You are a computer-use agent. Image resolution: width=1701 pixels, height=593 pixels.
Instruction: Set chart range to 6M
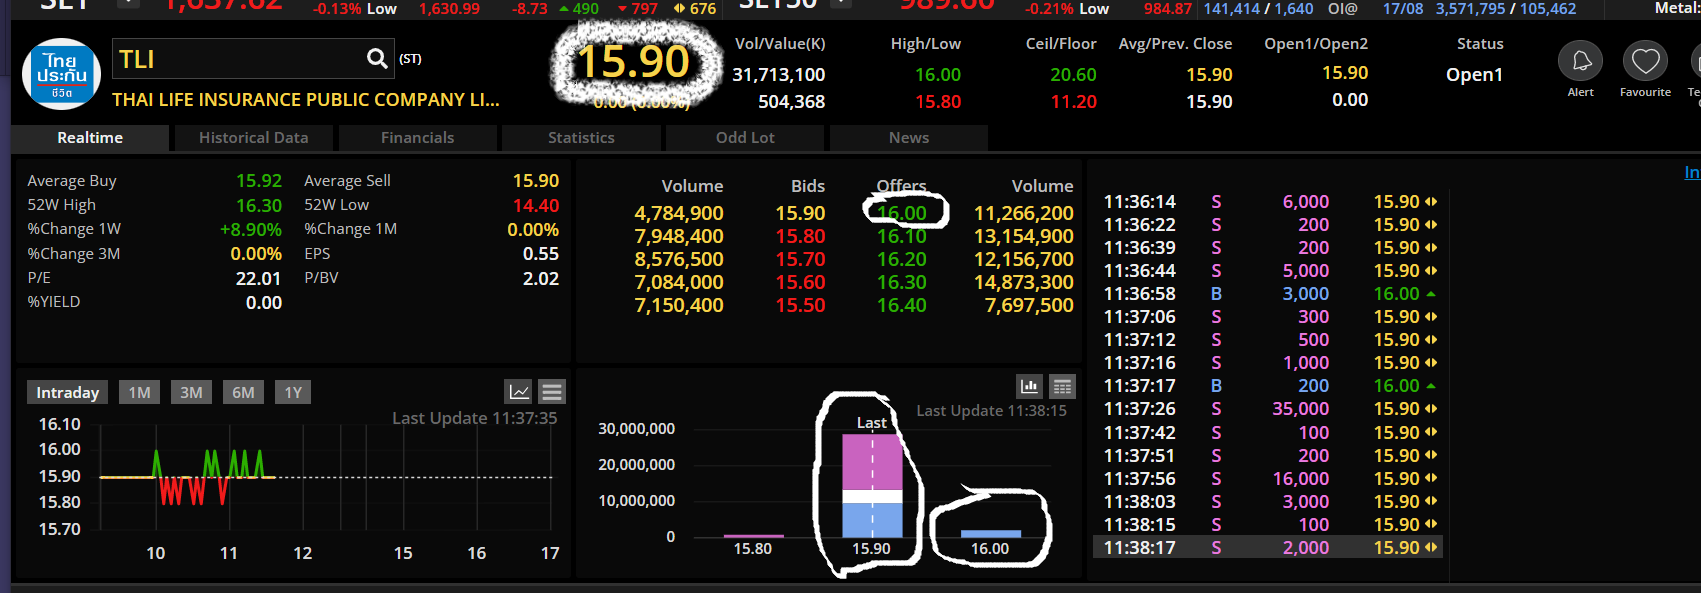(x=243, y=392)
